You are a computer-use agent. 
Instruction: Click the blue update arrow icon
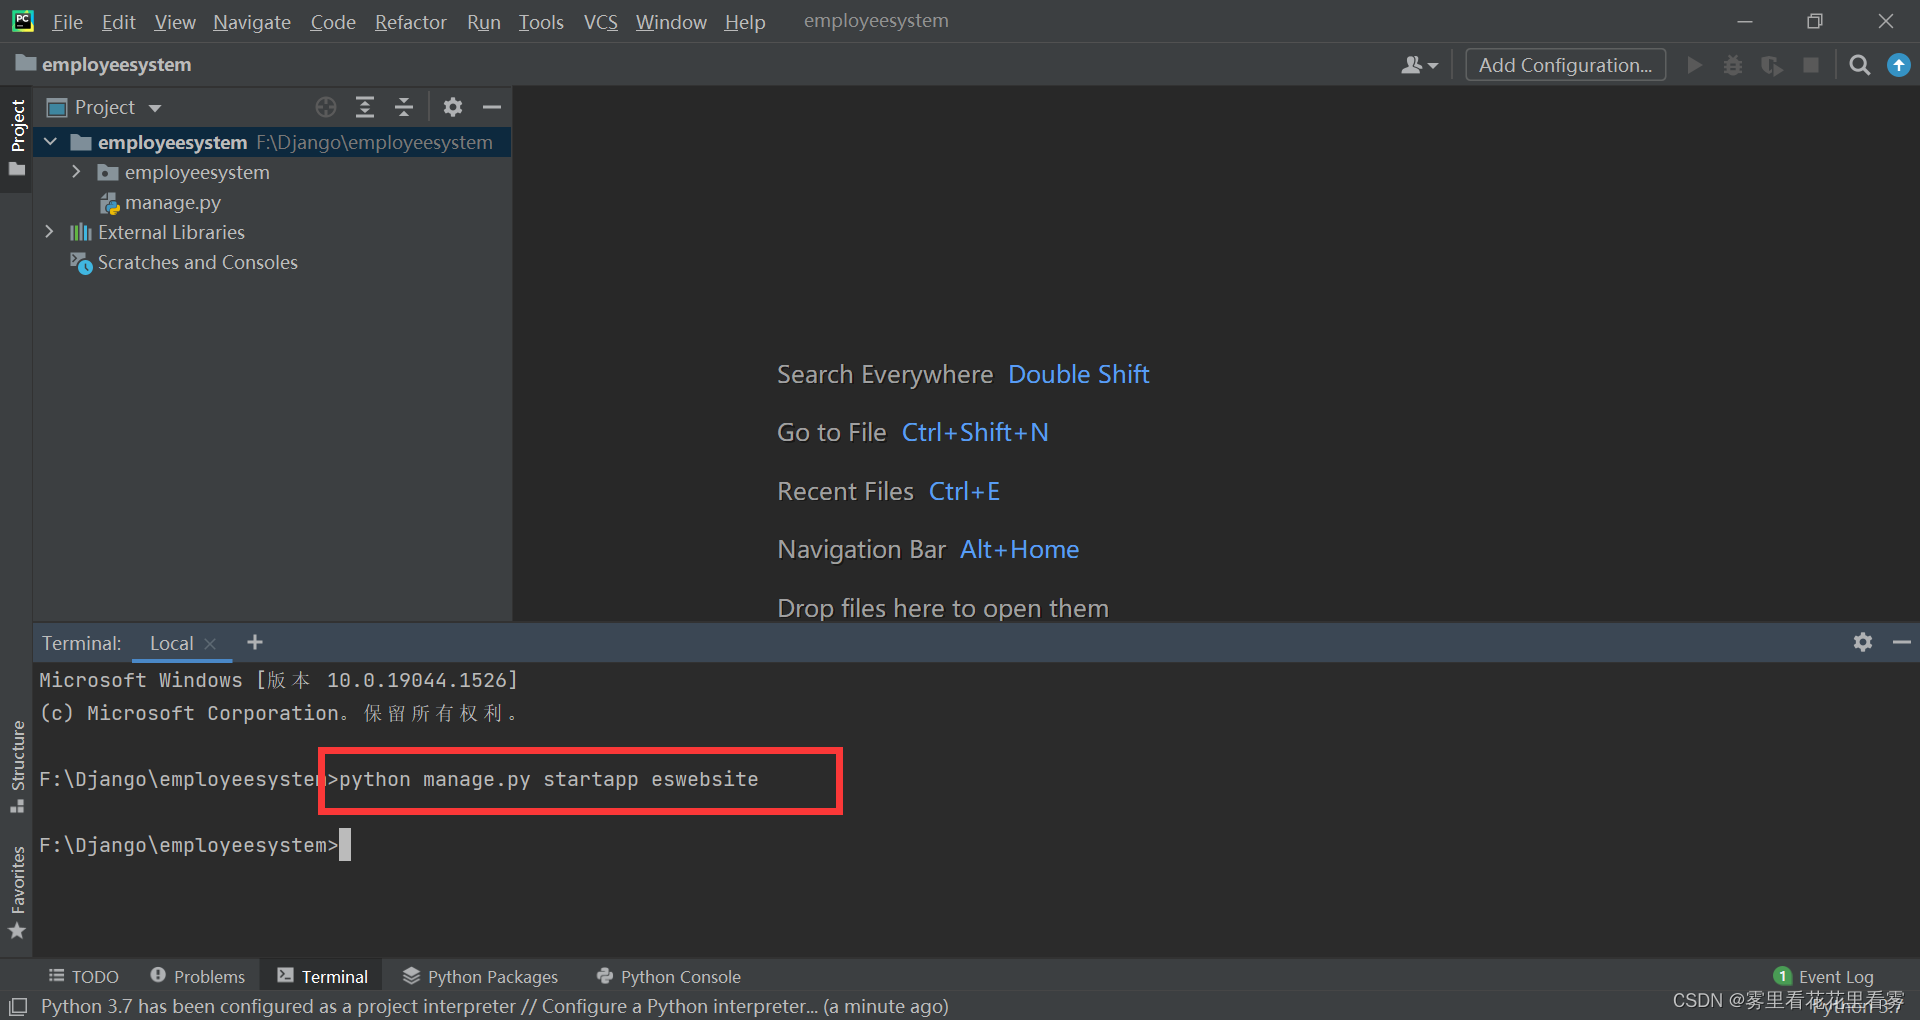click(1898, 65)
